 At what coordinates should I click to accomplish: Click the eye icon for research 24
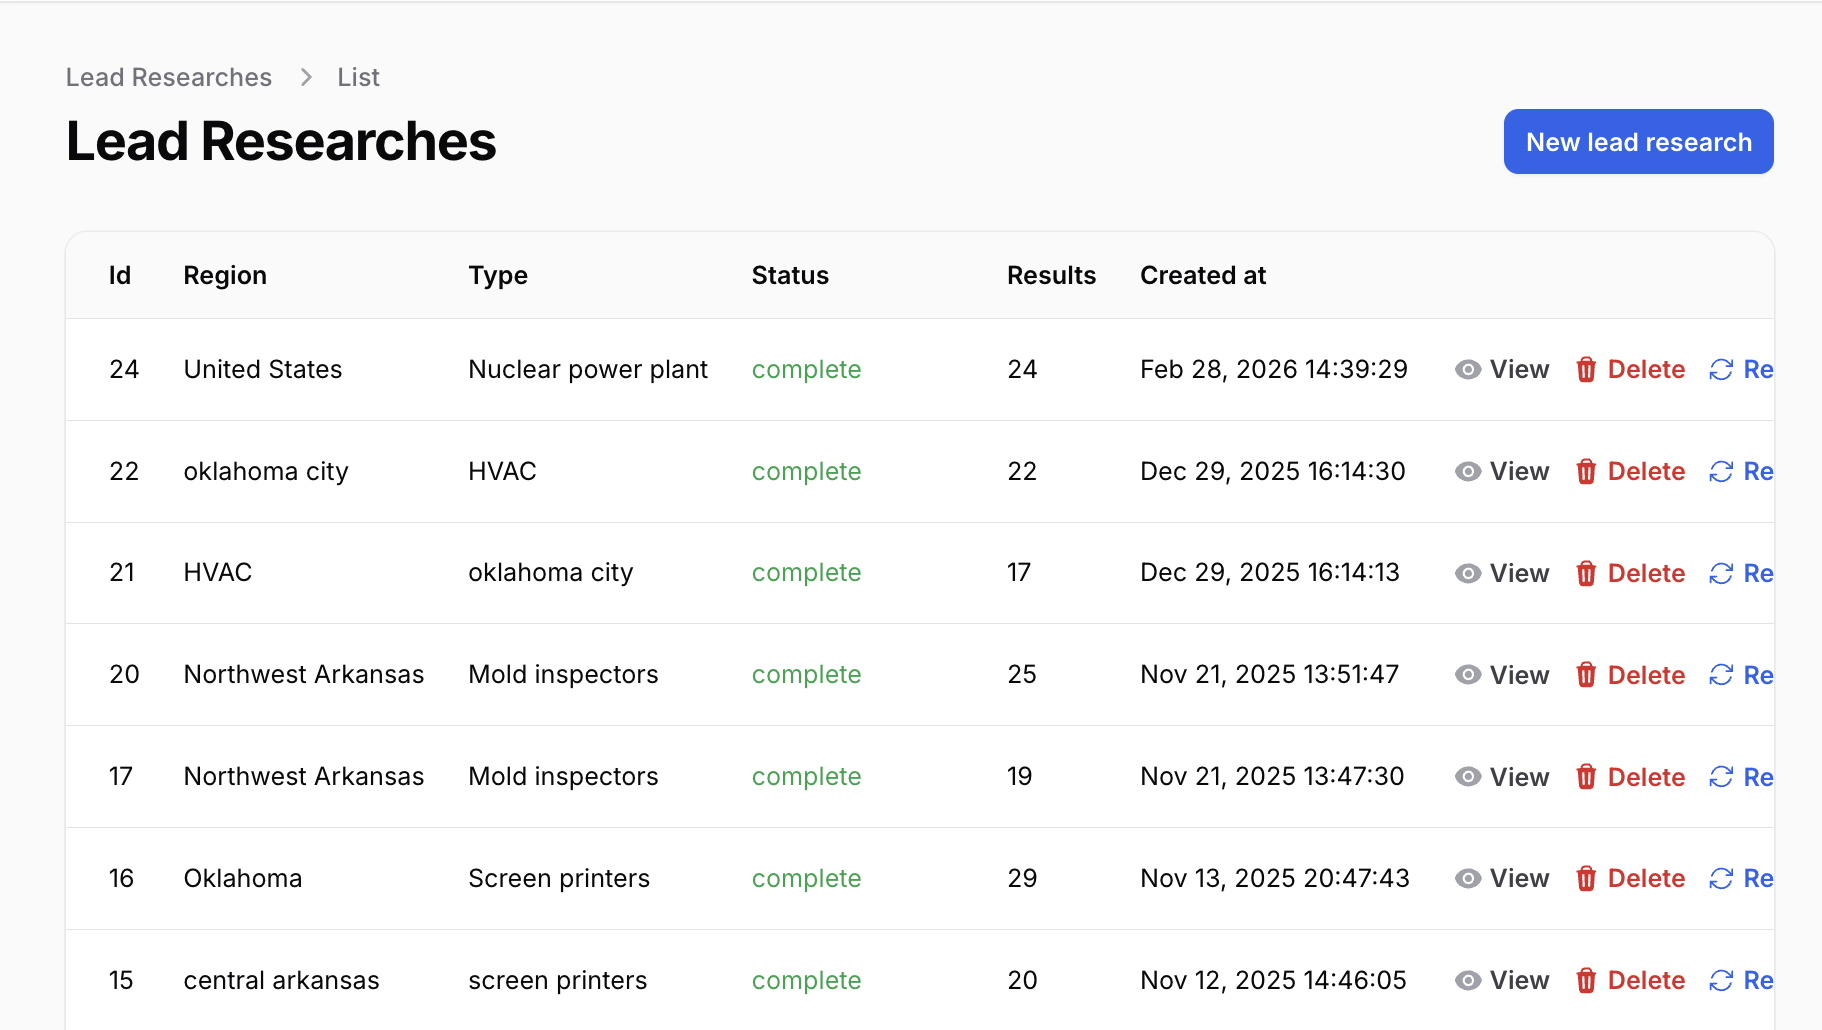click(1468, 370)
